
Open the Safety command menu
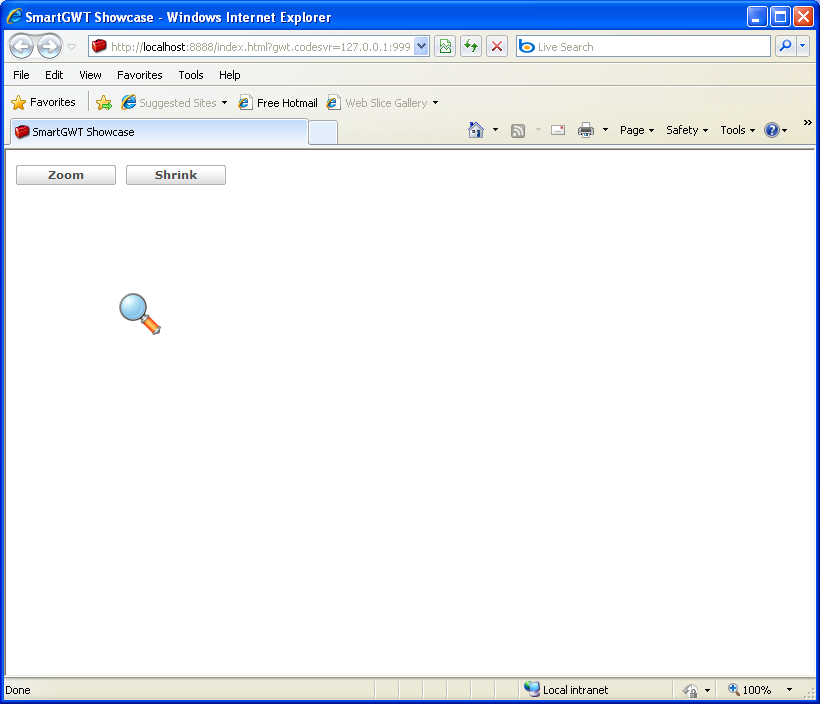[687, 130]
